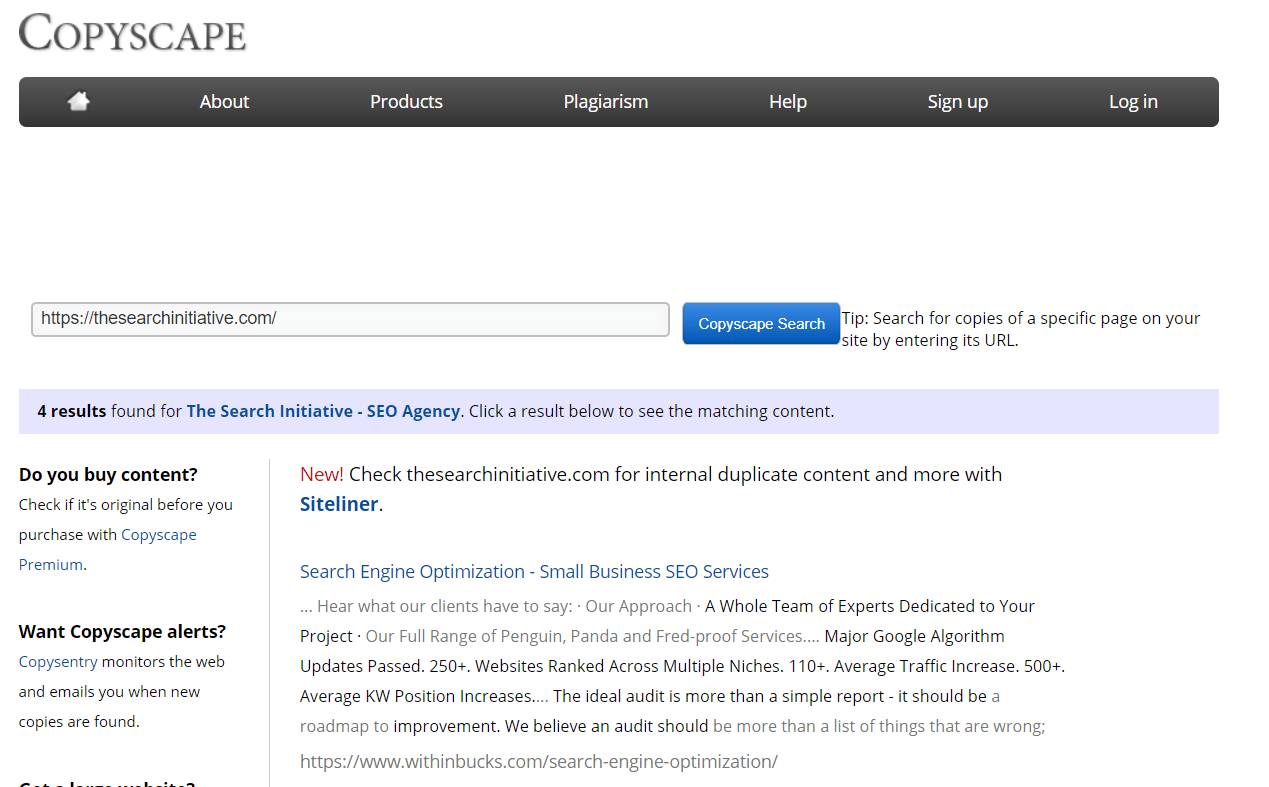
Task: Go to the Plagiarism page
Action: (605, 102)
